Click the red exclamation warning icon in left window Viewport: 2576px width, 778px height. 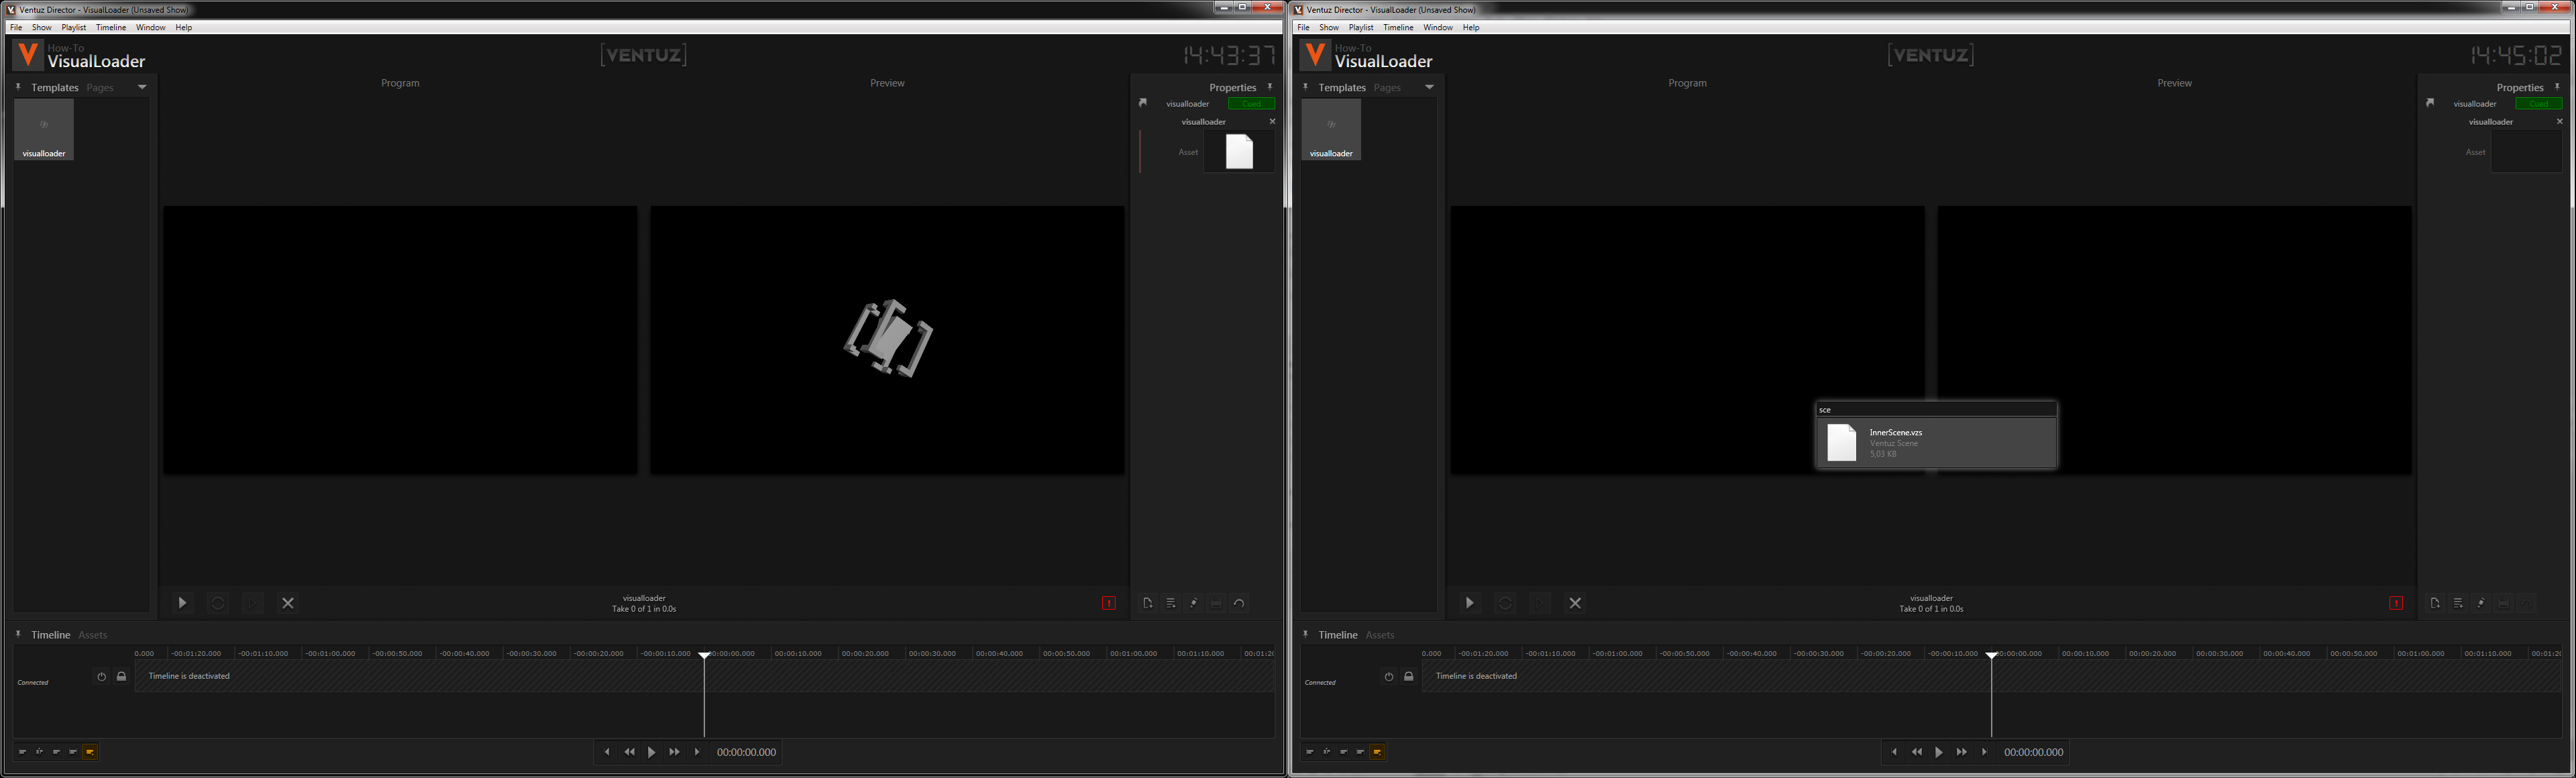(x=1108, y=603)
